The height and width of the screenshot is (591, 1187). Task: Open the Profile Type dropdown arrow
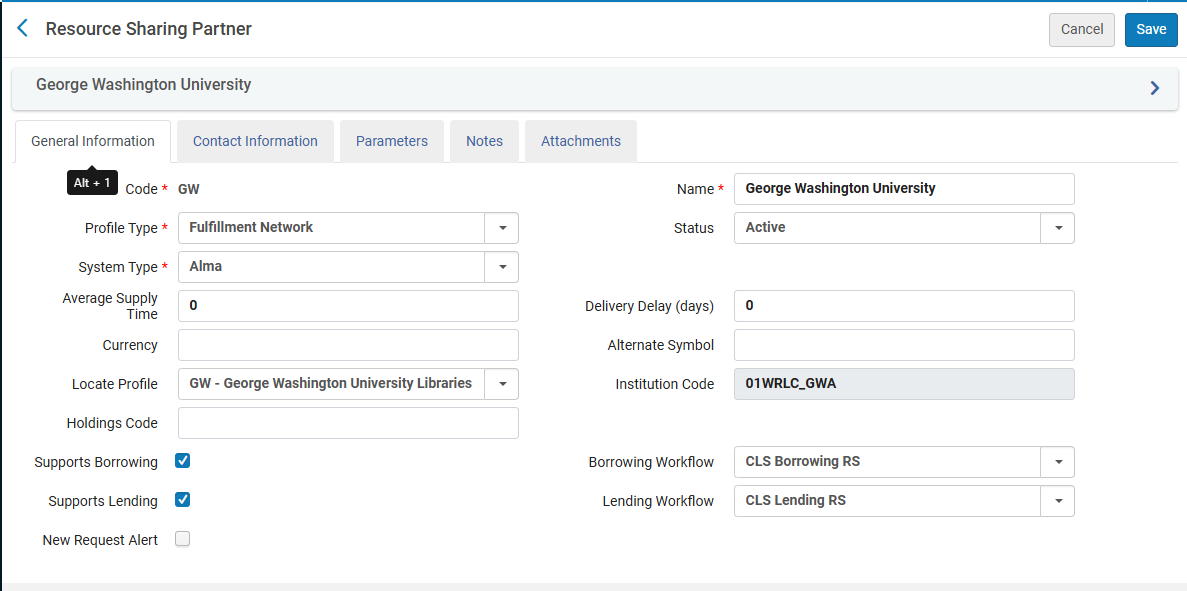[502, 228]
